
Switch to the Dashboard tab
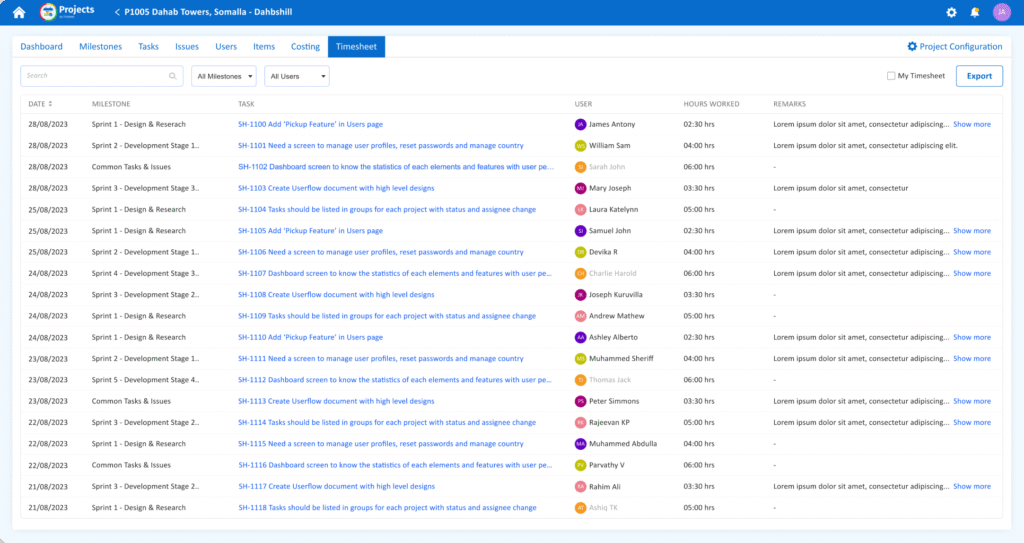(41, 47)
